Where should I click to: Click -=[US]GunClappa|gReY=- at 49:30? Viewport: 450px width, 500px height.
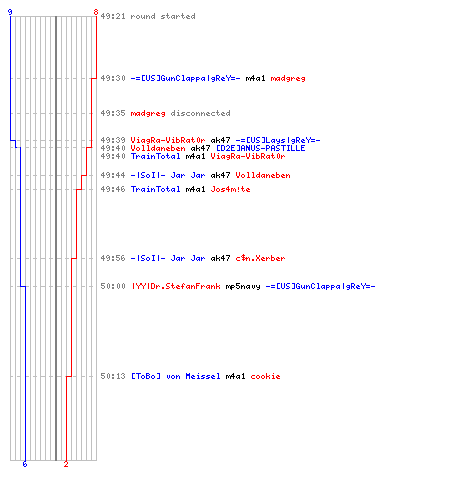click(185, 78)
